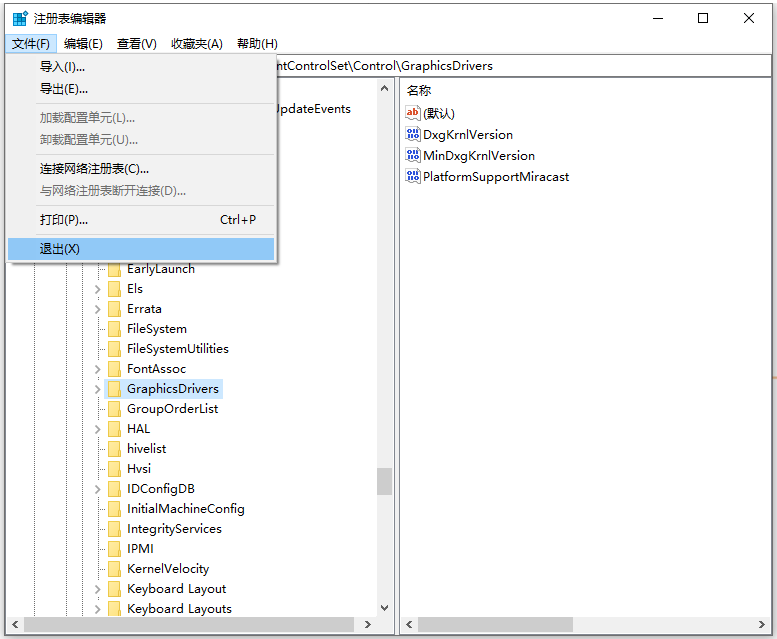Click the (默认) string value icon

[x=412, y=113]
